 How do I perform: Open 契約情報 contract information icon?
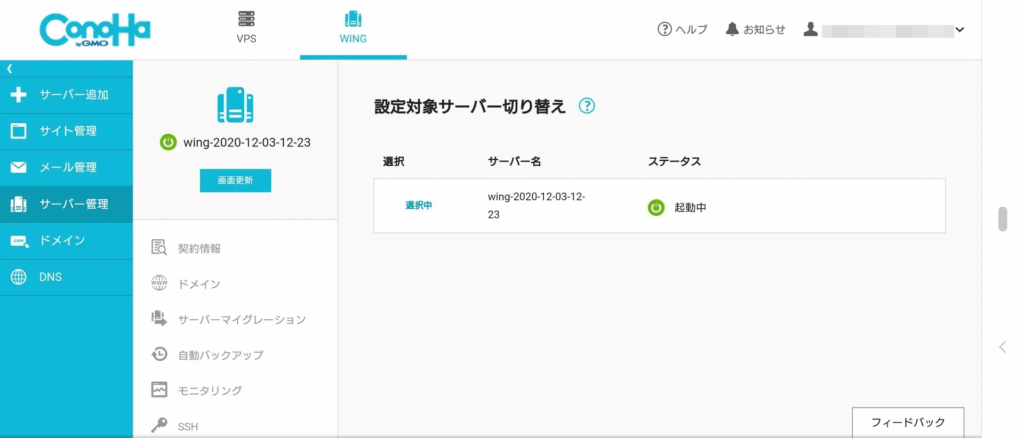point(159,248)
